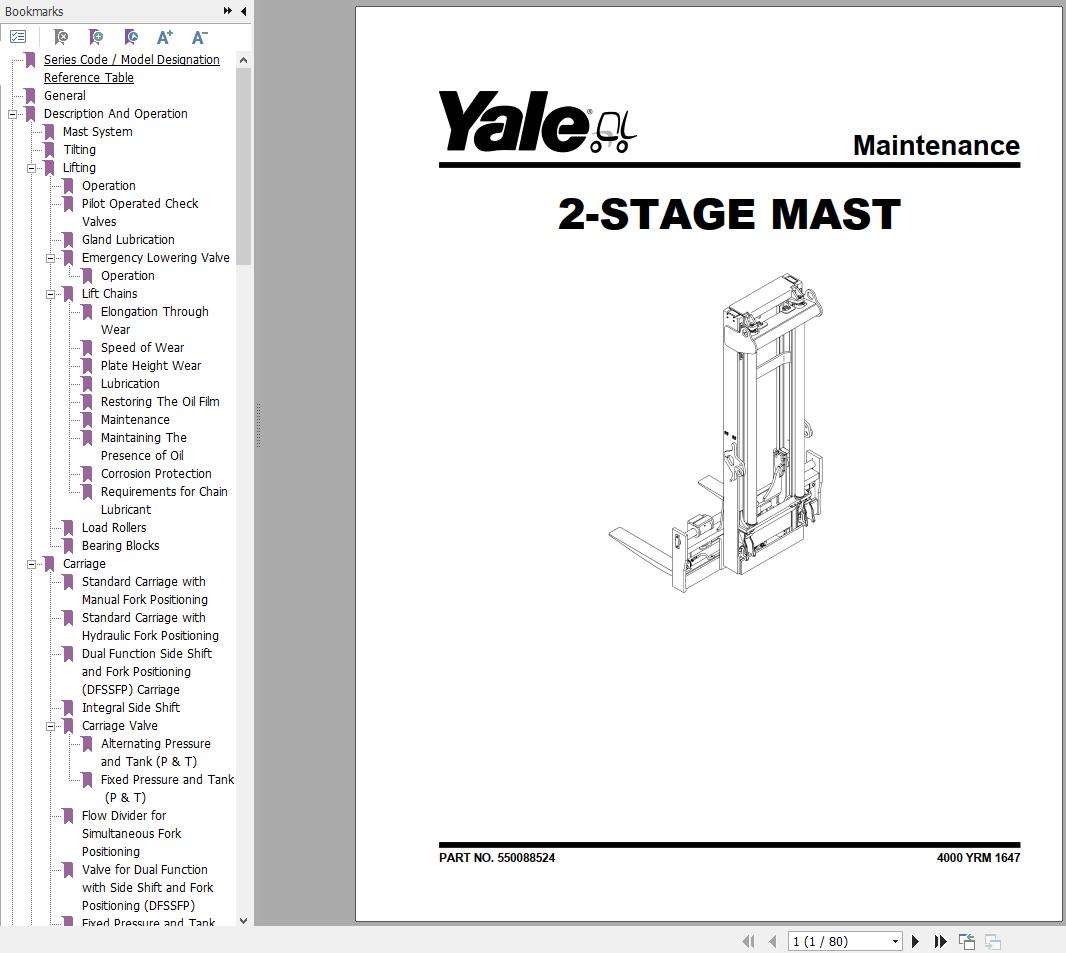Collapse the Emergency Lowering Valve bookmark

(x=52, y=257)
